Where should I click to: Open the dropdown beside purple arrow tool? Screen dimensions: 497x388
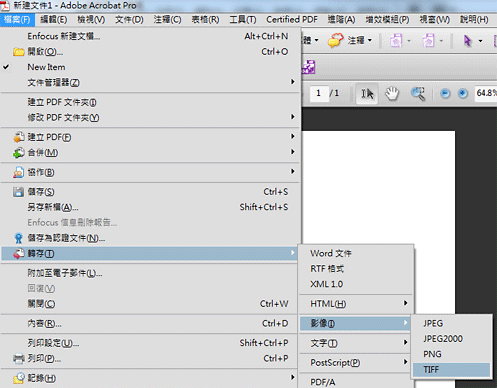480,41
